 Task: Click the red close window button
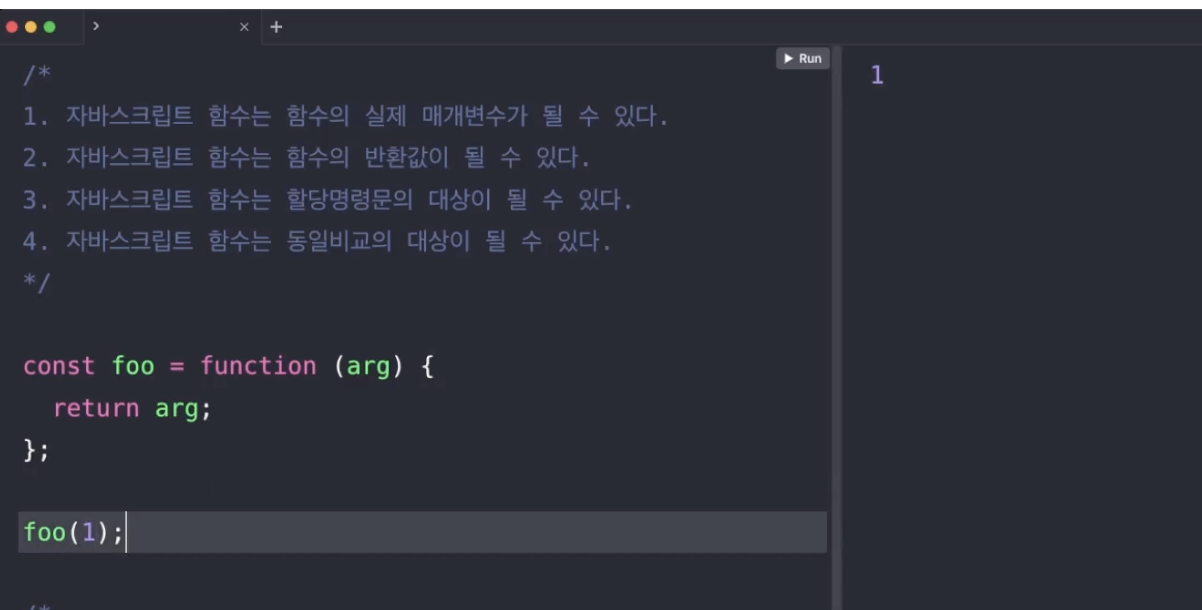(x=12, y=27)
